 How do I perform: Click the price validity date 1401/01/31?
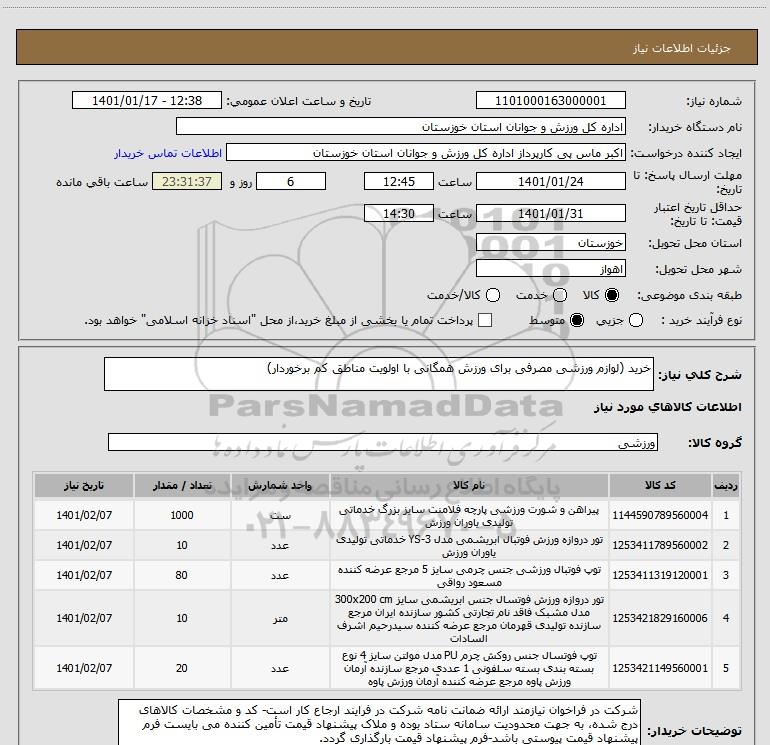[x=550, y=214]
